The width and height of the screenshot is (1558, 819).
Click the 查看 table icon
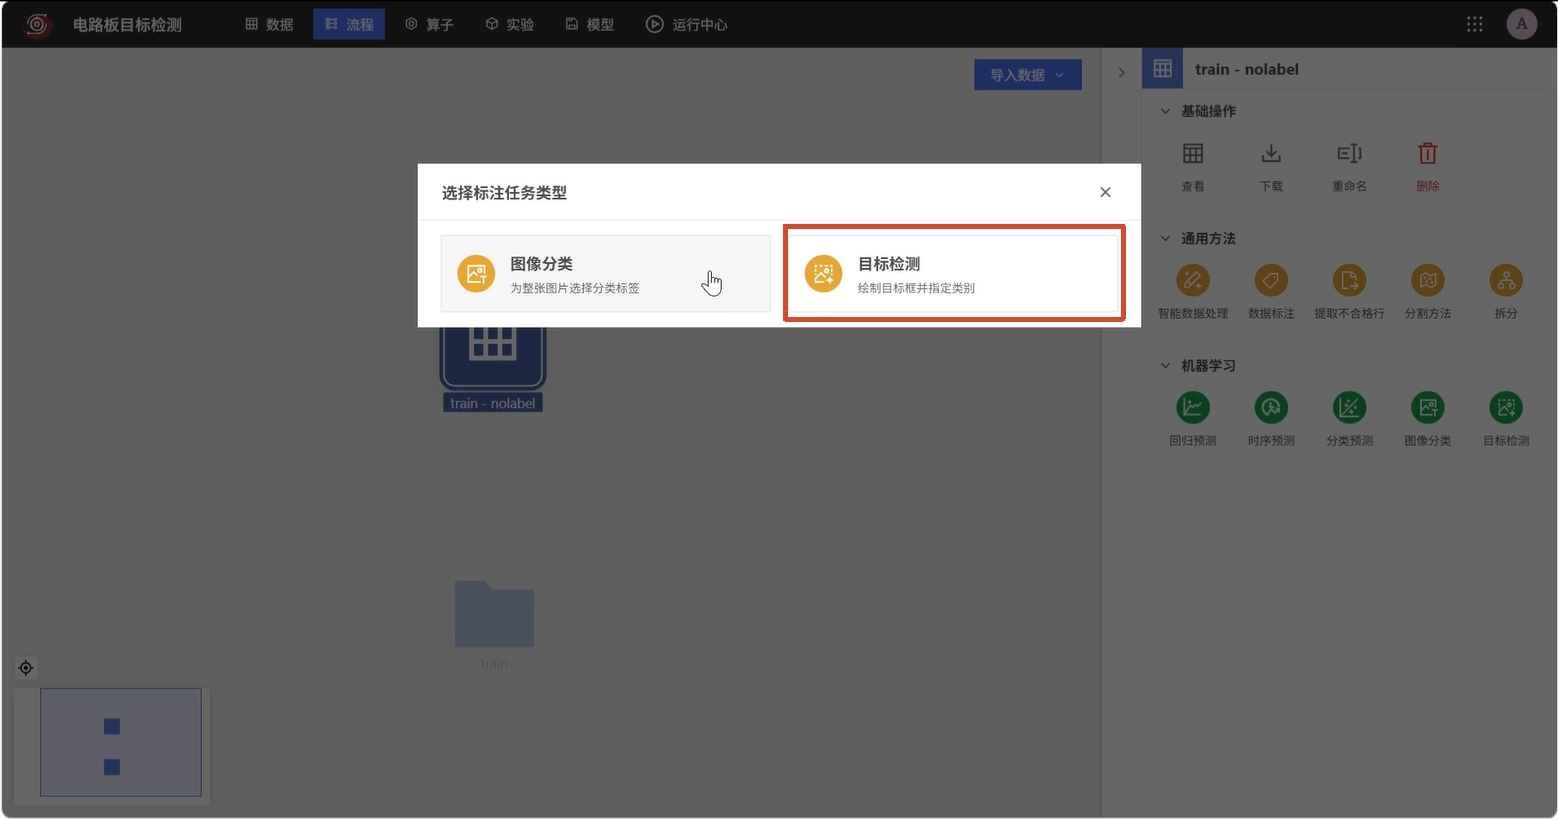[x=1193, y=154]
